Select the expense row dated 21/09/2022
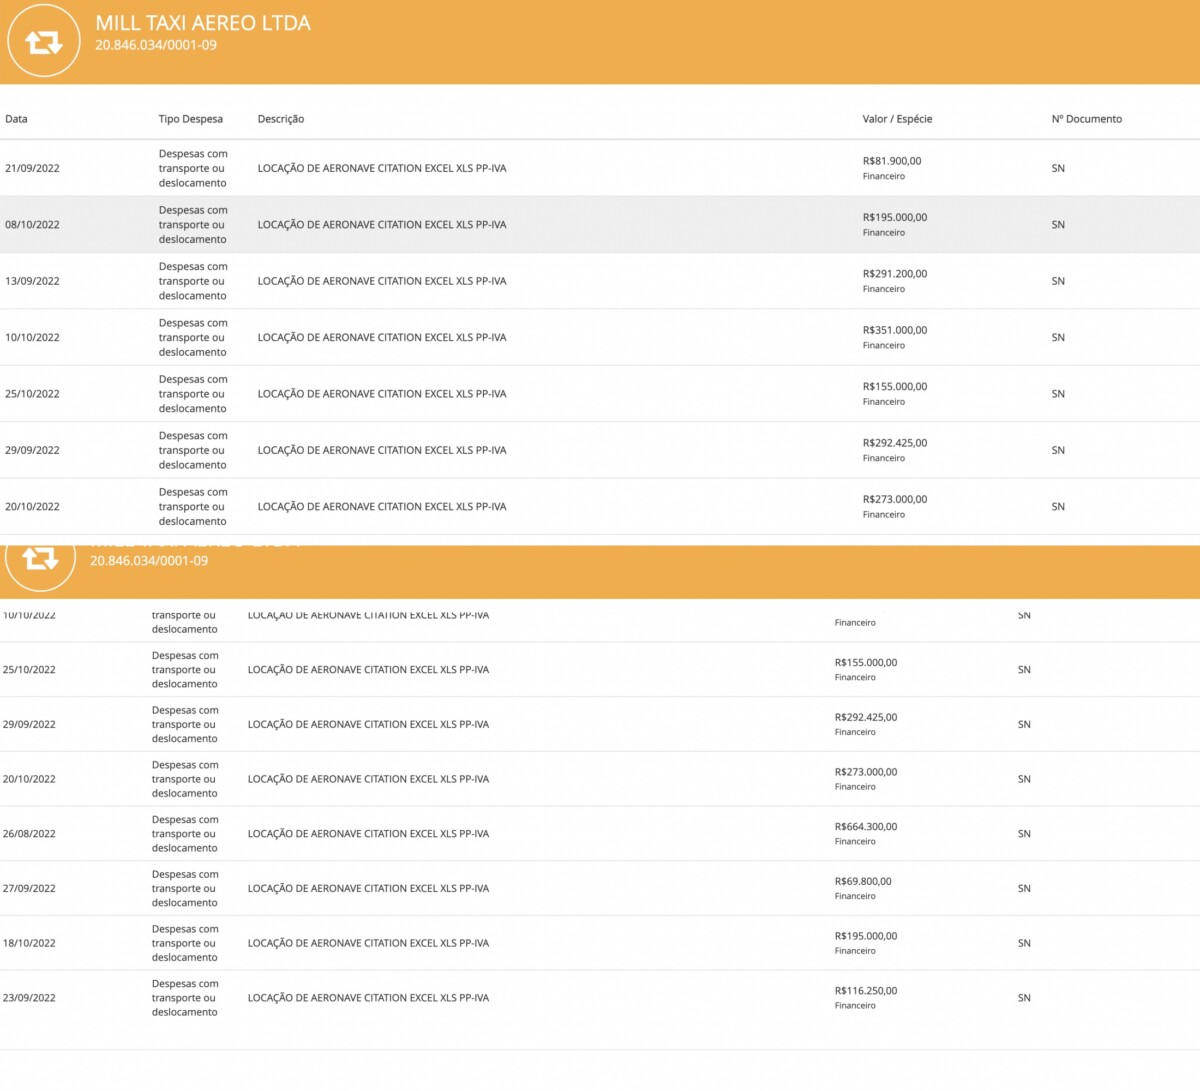The image size is (1200, 1091). click(32, 168)
